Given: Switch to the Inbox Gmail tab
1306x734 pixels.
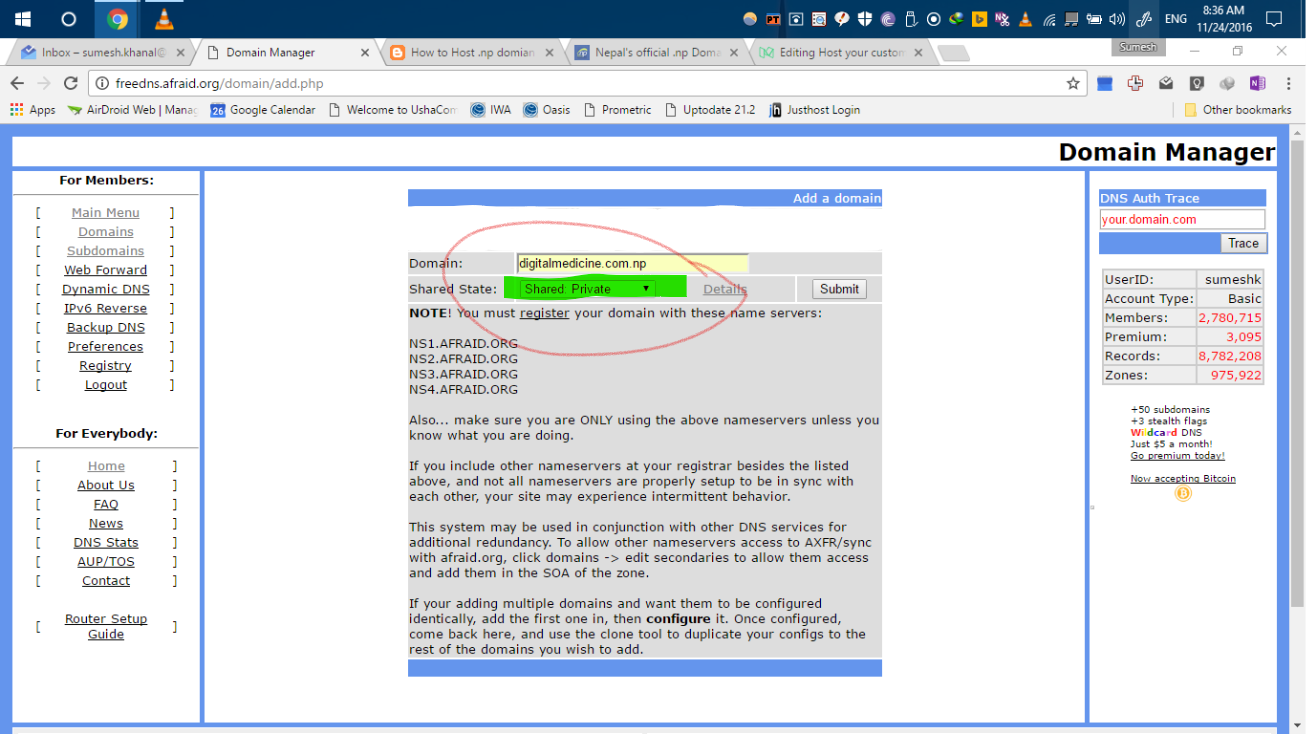Looking at the screenshot, I should pos(102,52).
